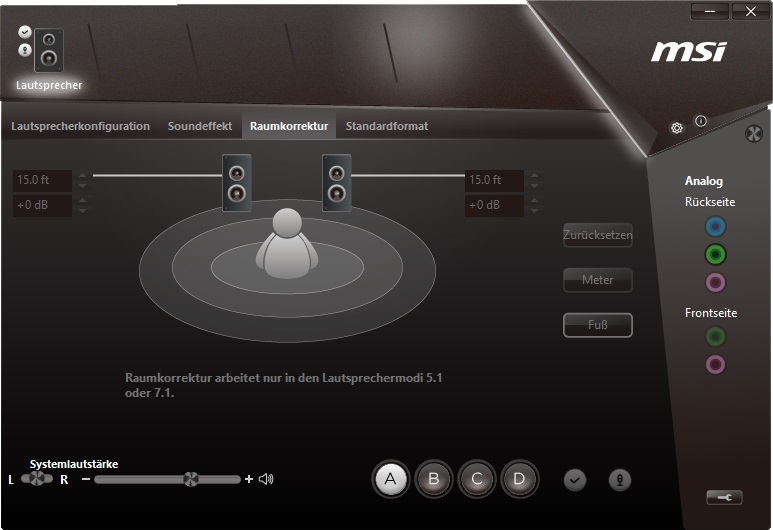Click the Systemlautstärke label
Screen dimensions: 773x530
(74, 464)
